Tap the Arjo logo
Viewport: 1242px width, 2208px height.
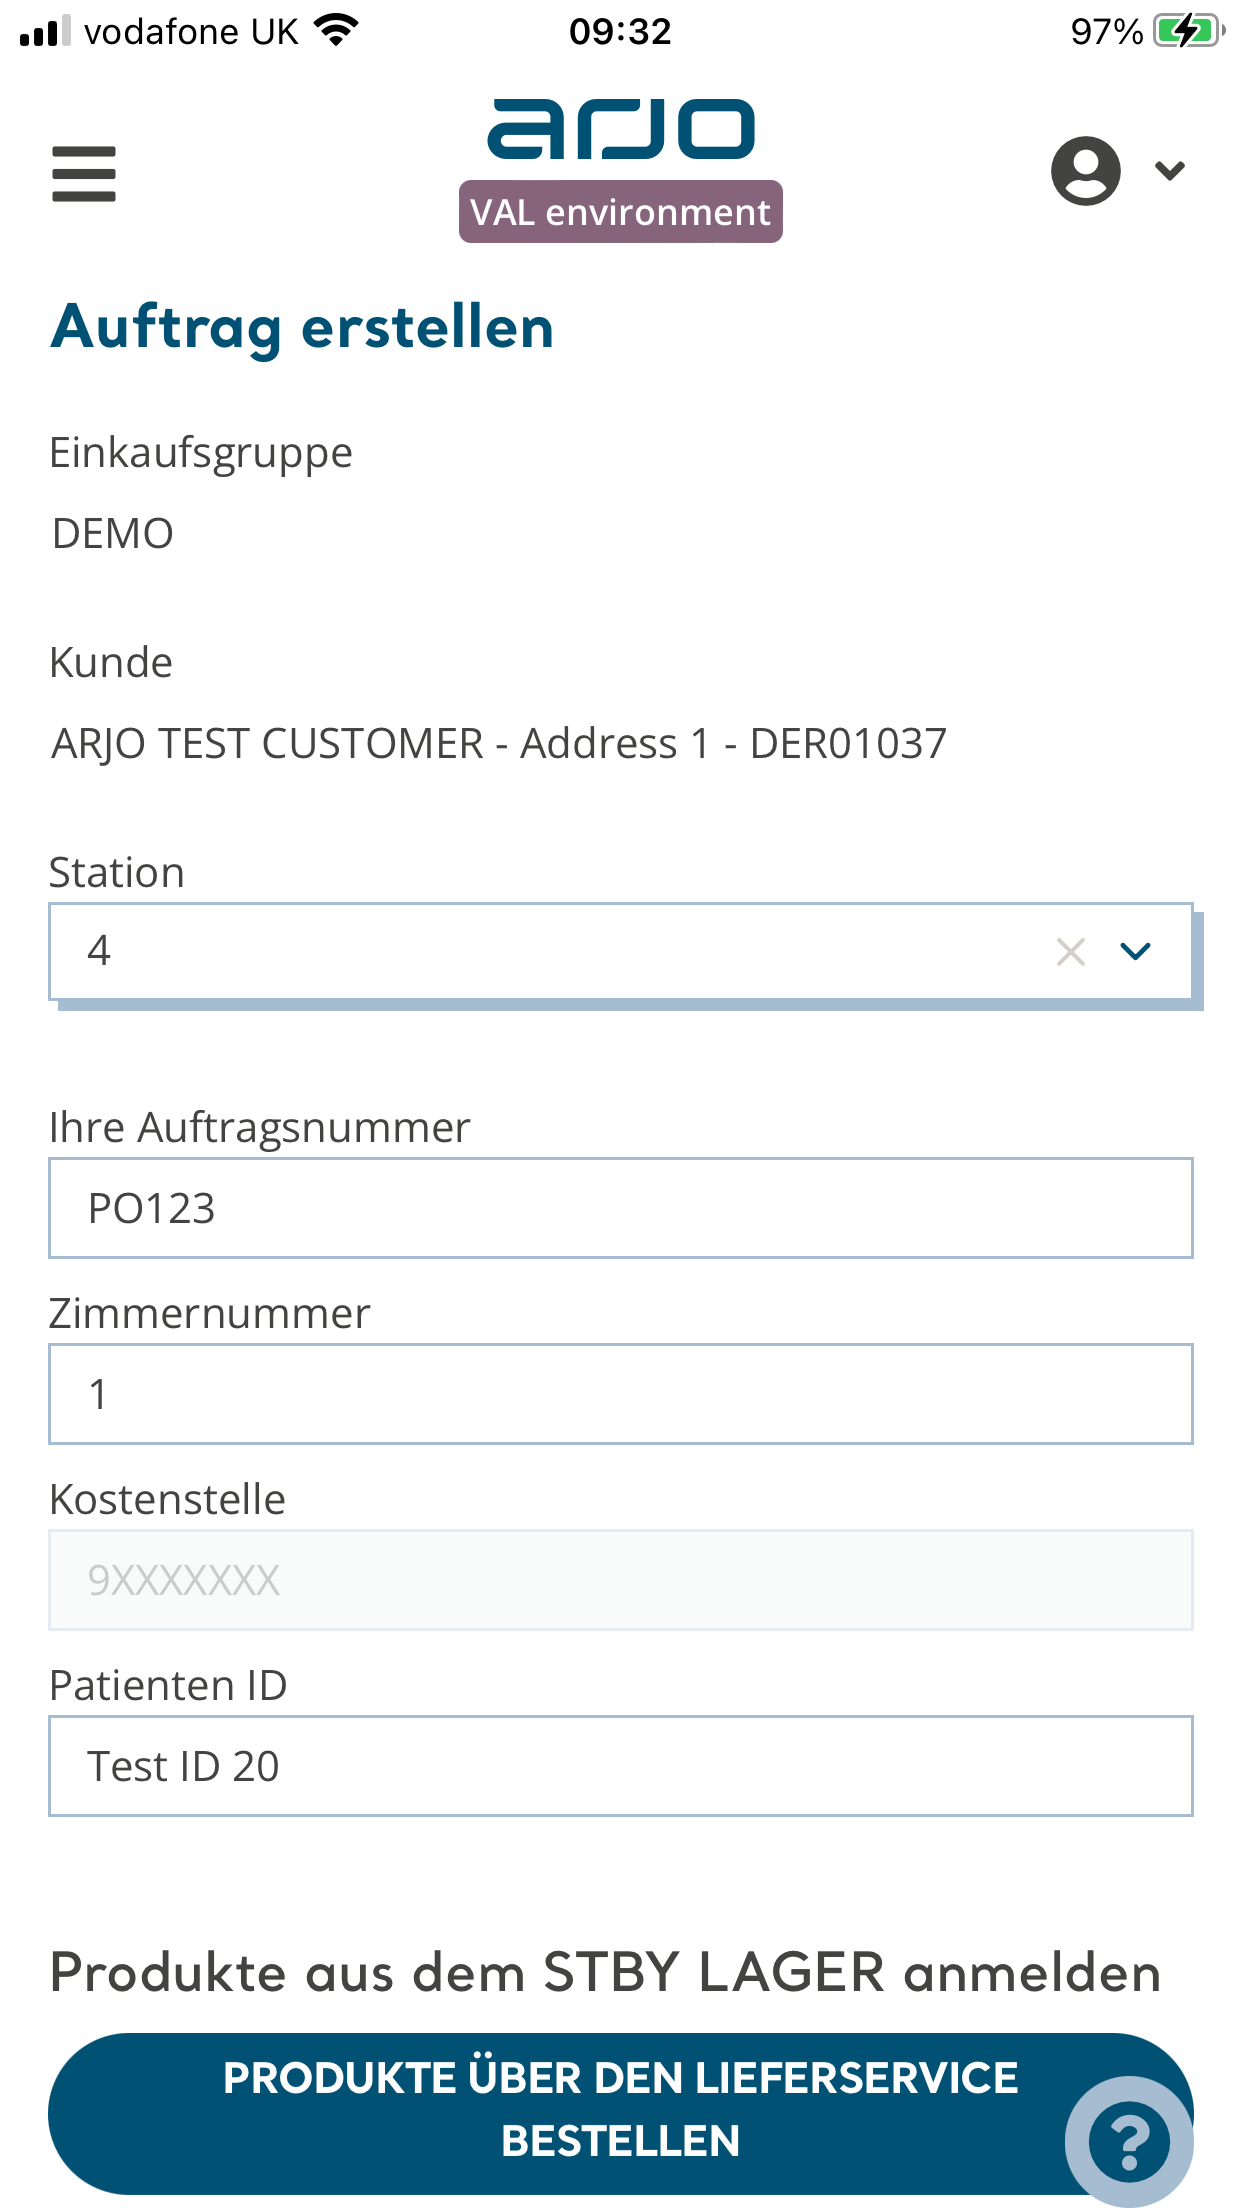click(x=620, y=128)
